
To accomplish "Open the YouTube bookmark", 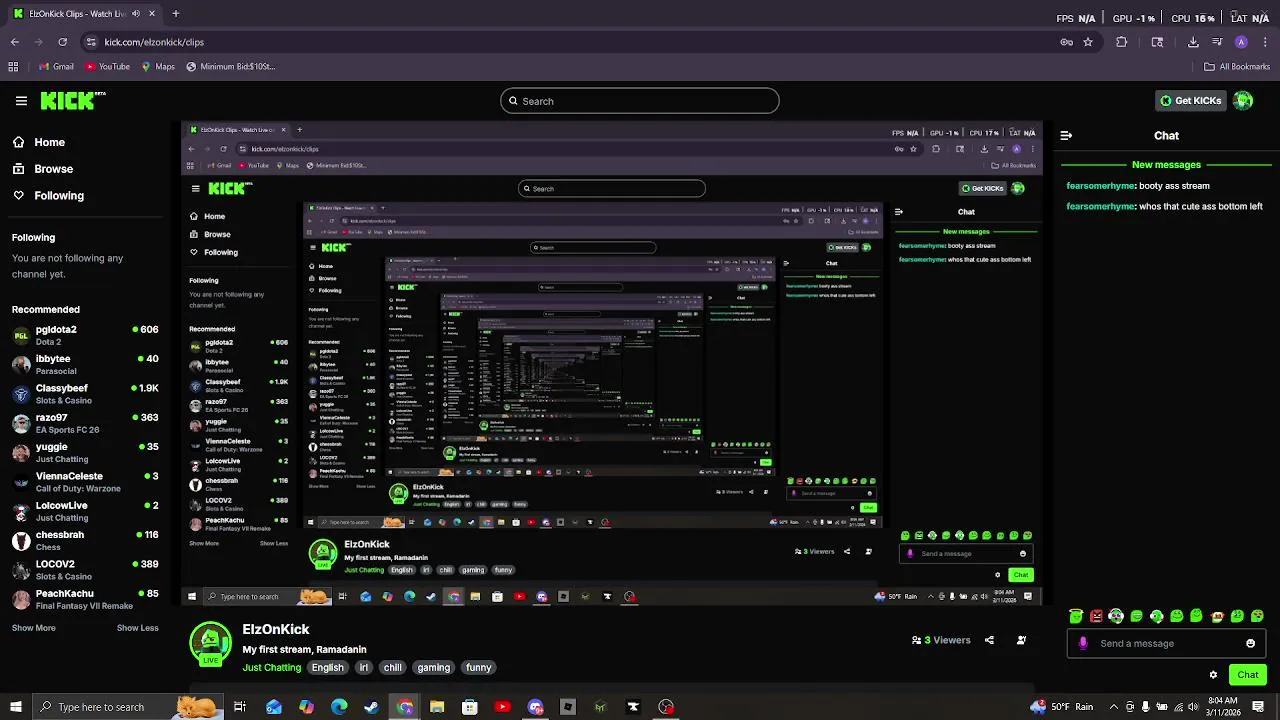I will (x=107, y=67).
